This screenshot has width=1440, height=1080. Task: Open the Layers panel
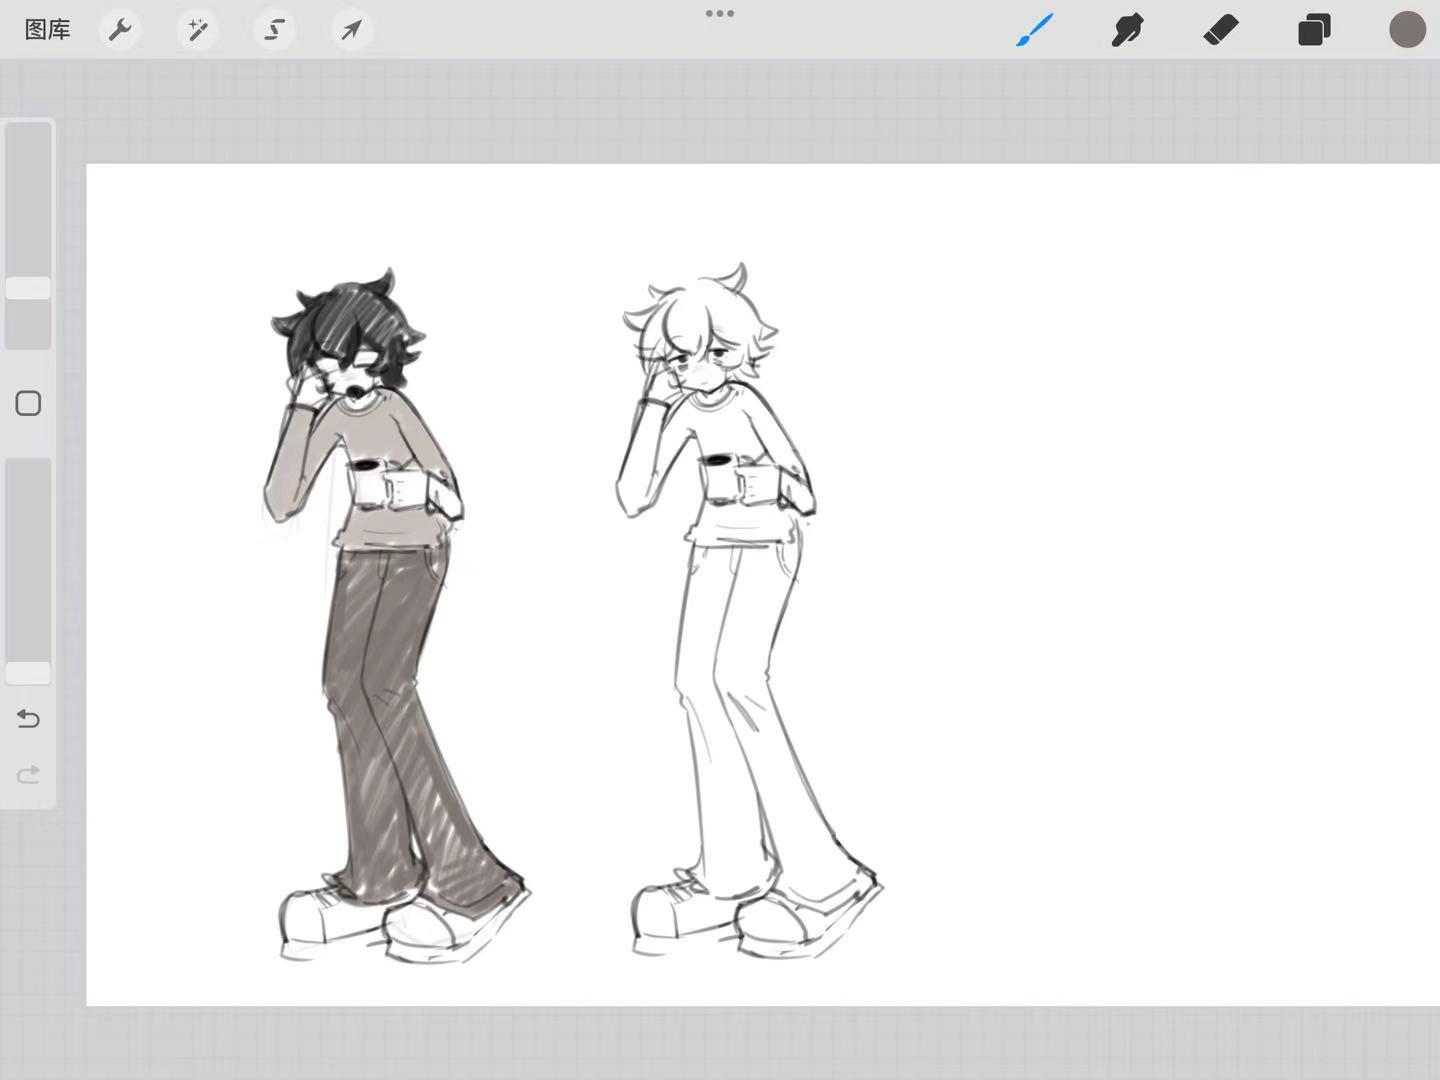[x=1314, y=30]
